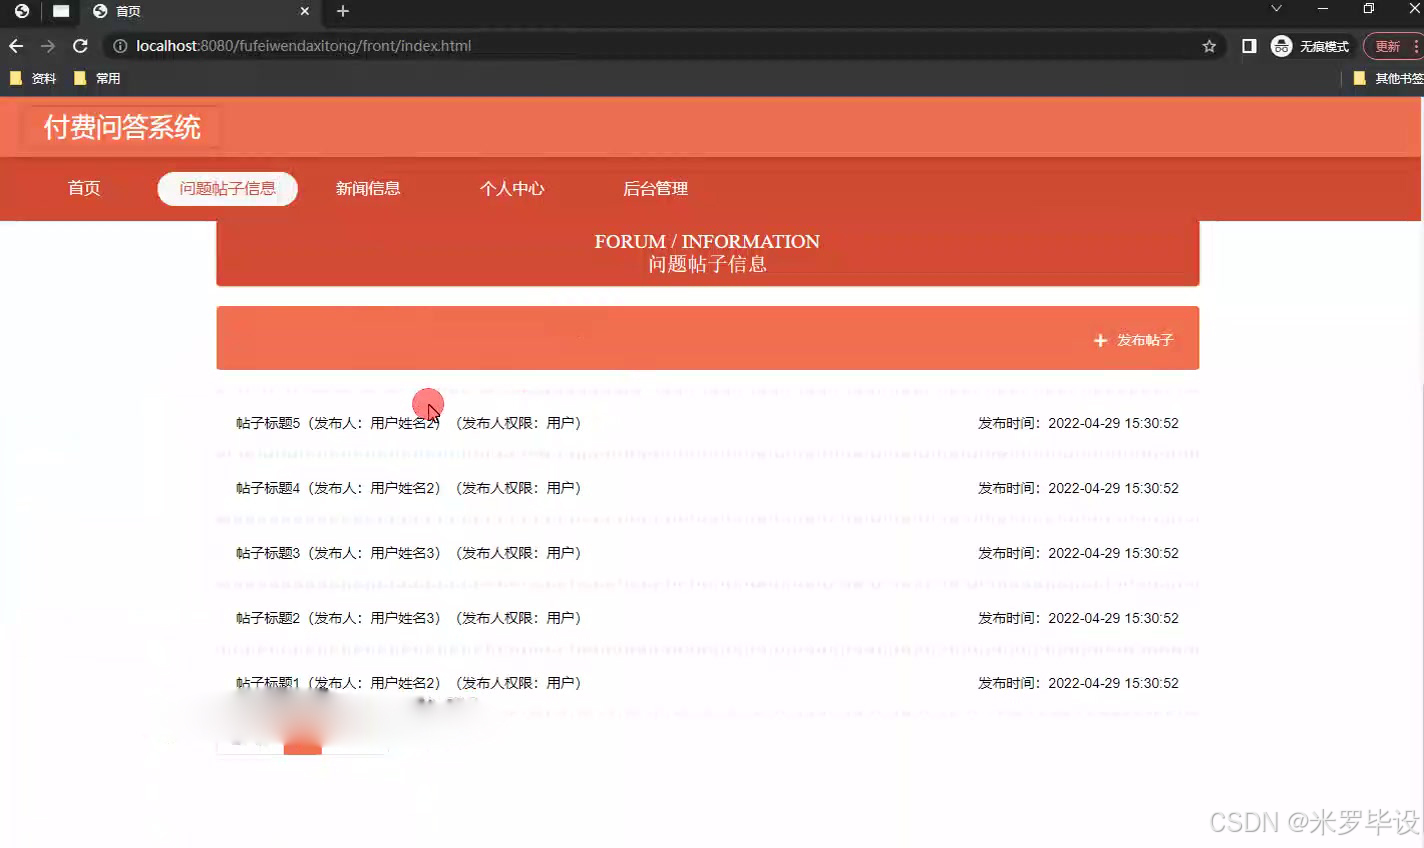Click the publish time of 帖子标题4
This screenshot has height=848, width=1424.
[x=1078, y=488]
